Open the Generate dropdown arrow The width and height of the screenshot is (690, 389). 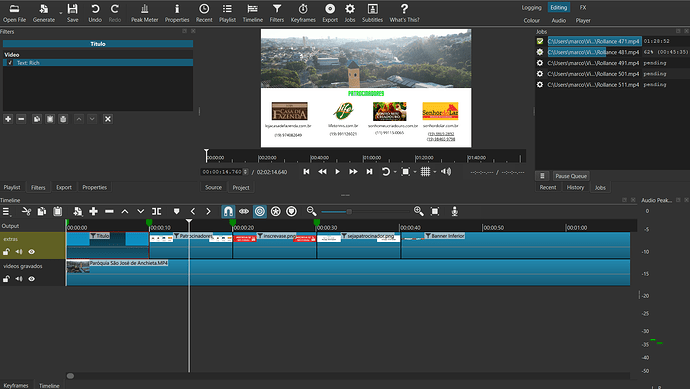(x=60, y=13)
